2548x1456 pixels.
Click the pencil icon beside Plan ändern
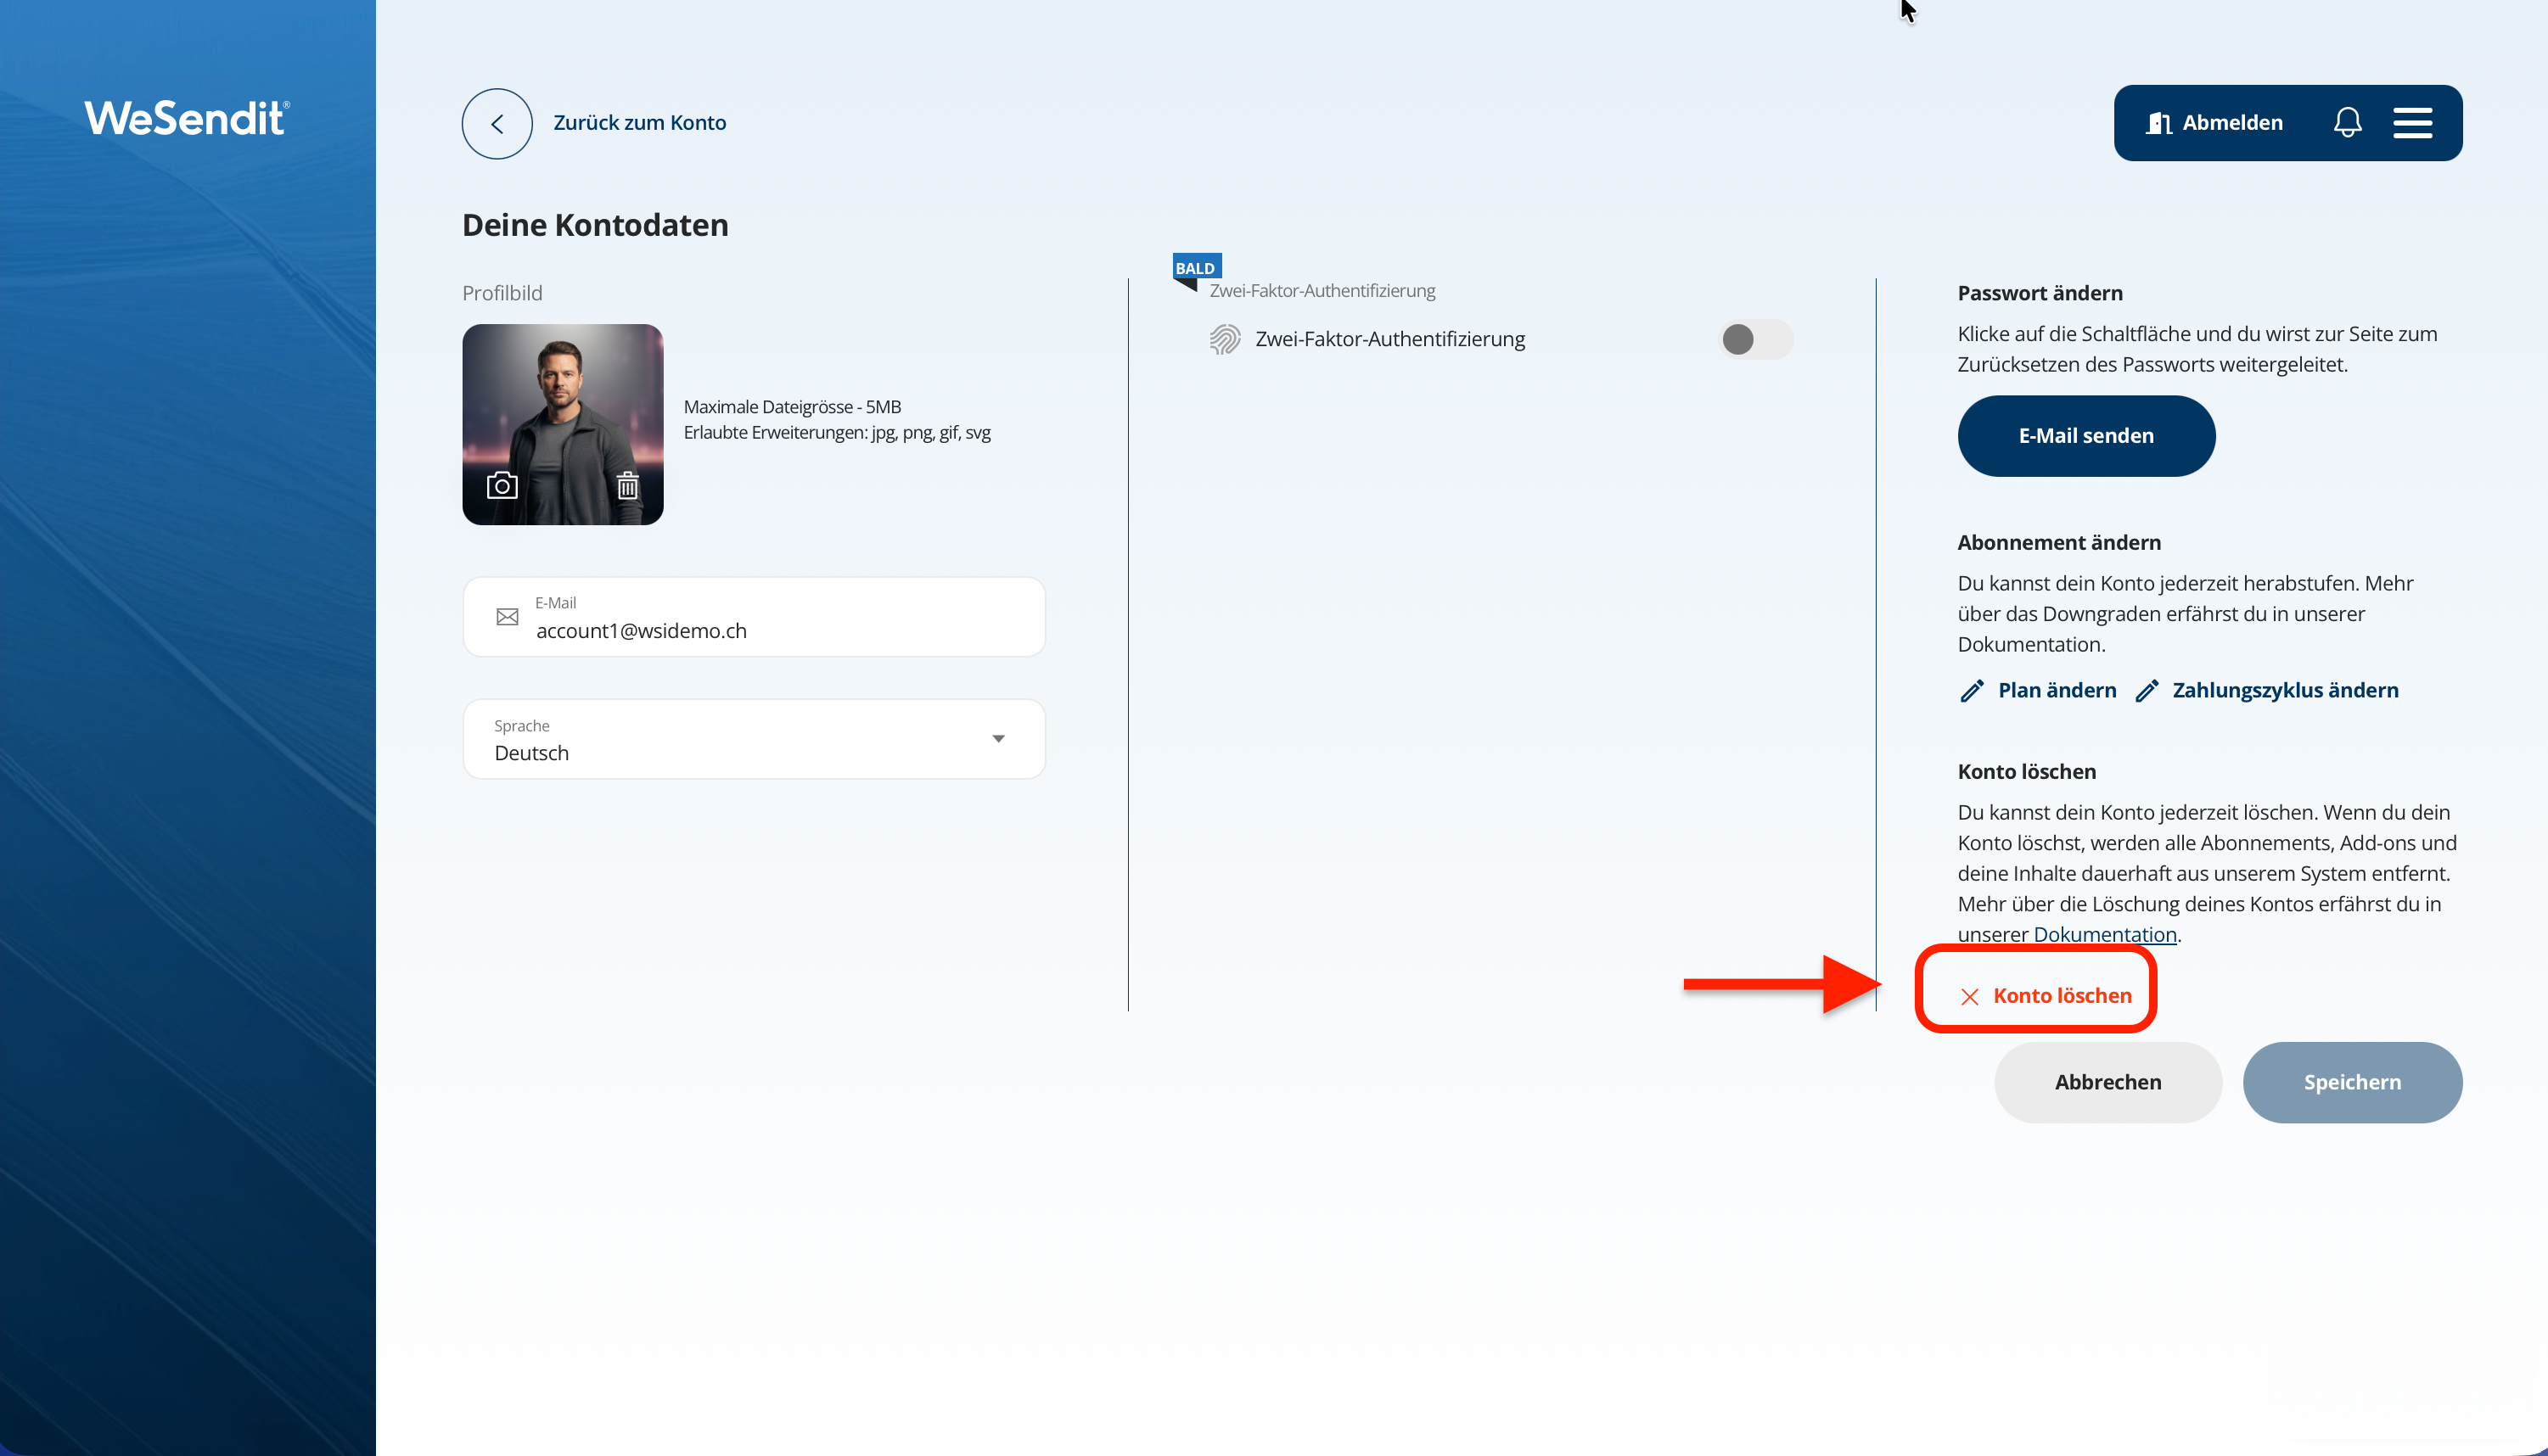tap(1971, 691)
